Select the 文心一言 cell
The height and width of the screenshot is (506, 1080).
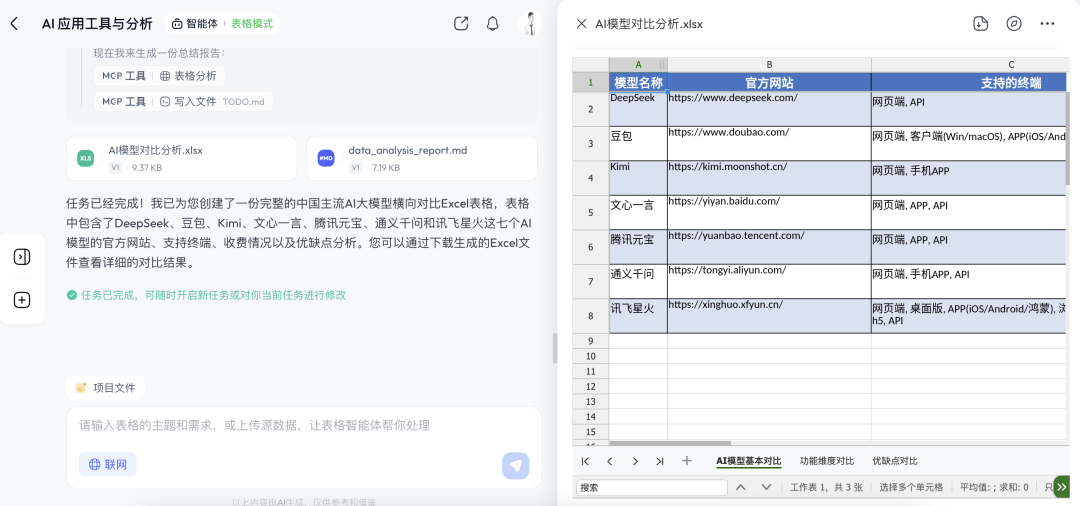pos(638,213)
